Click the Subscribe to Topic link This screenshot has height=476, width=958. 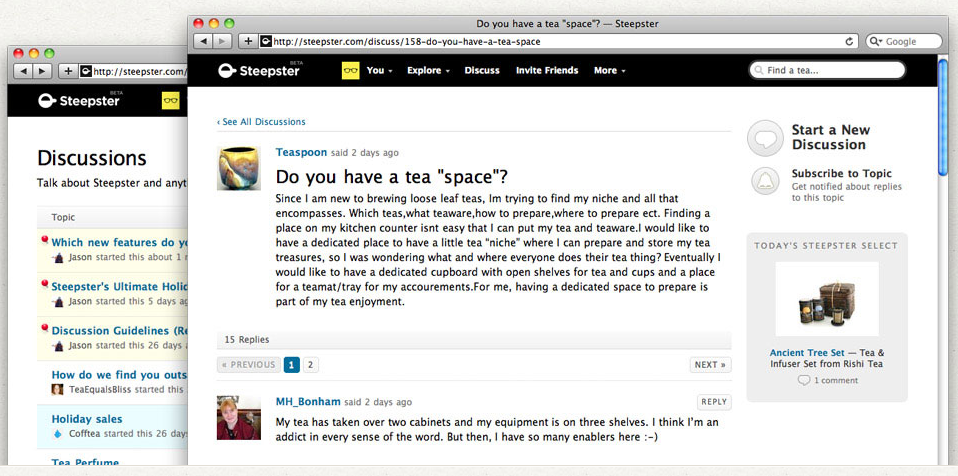coord(841,174)
